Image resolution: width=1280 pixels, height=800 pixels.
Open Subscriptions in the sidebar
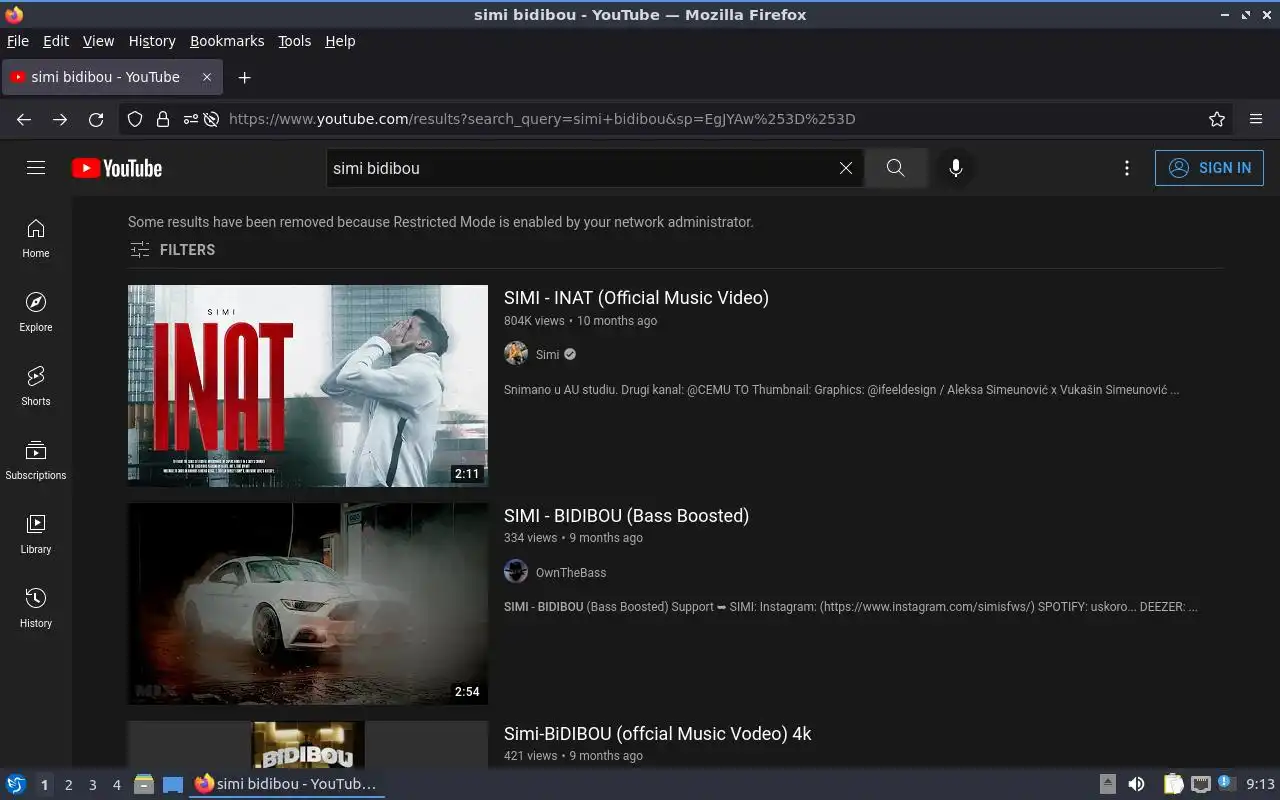[x=36, y=461]
